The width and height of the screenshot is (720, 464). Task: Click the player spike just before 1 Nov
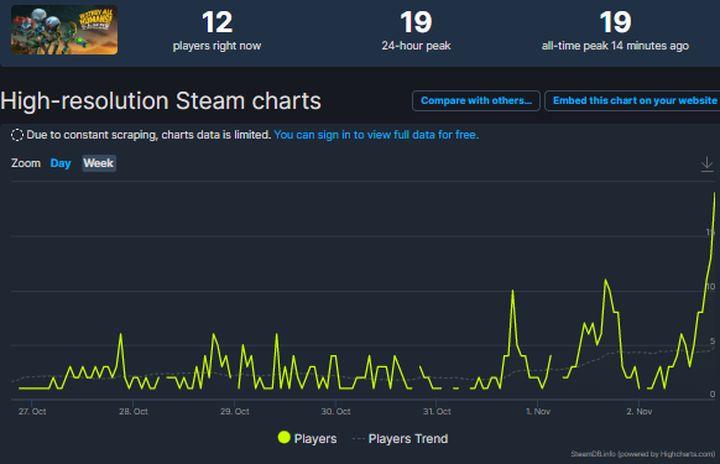513,291
